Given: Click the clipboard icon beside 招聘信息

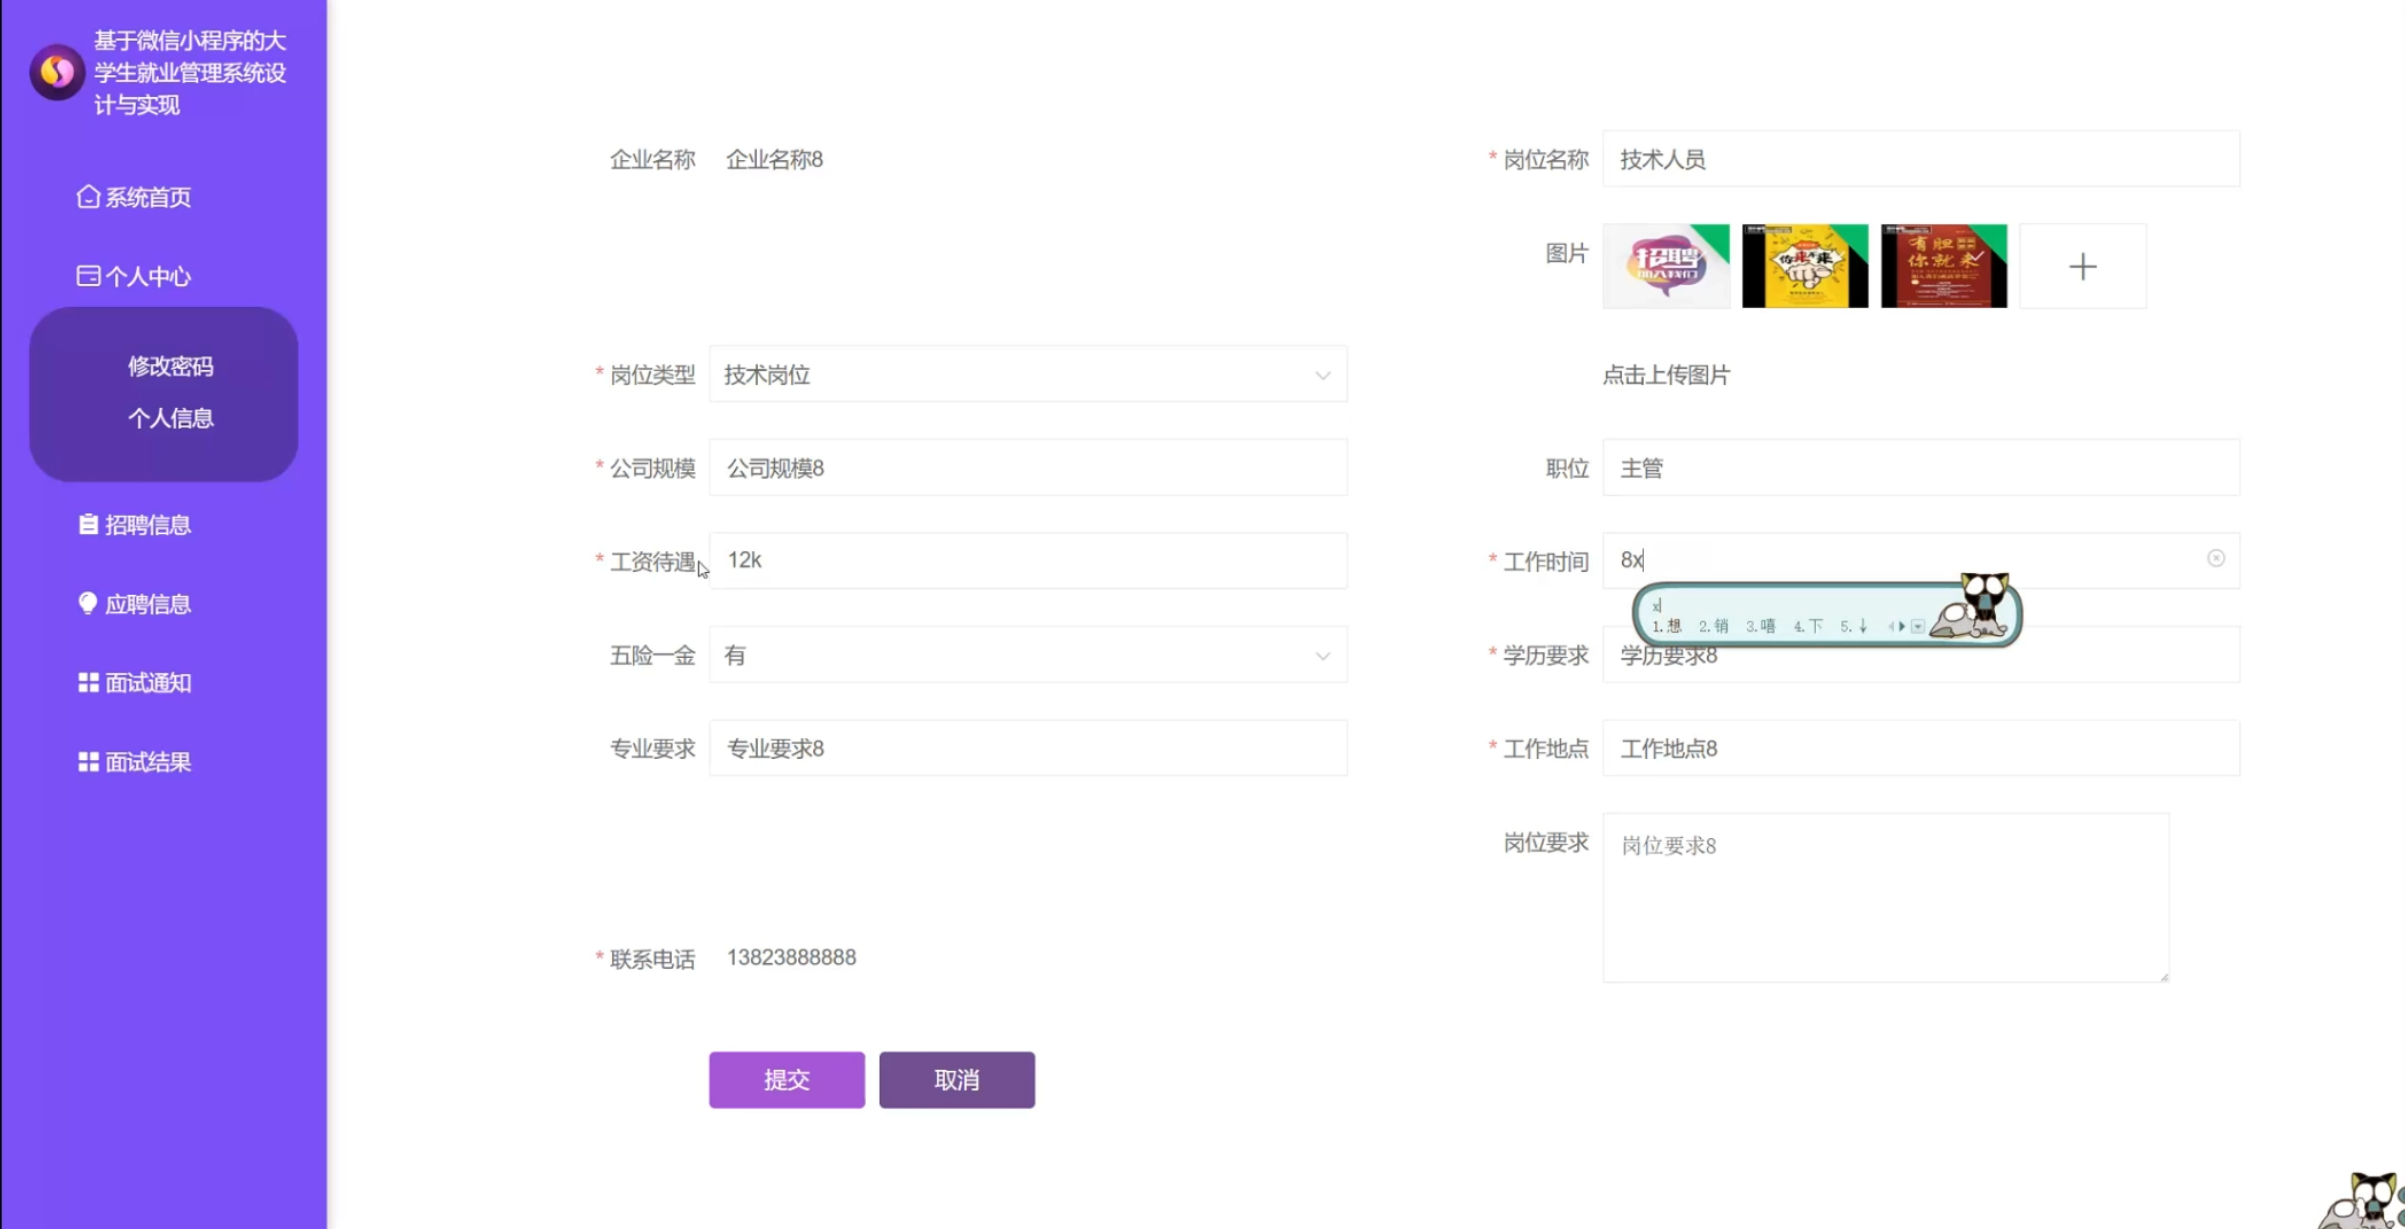Looking at the screenshot, I should [x=88, y=524].
